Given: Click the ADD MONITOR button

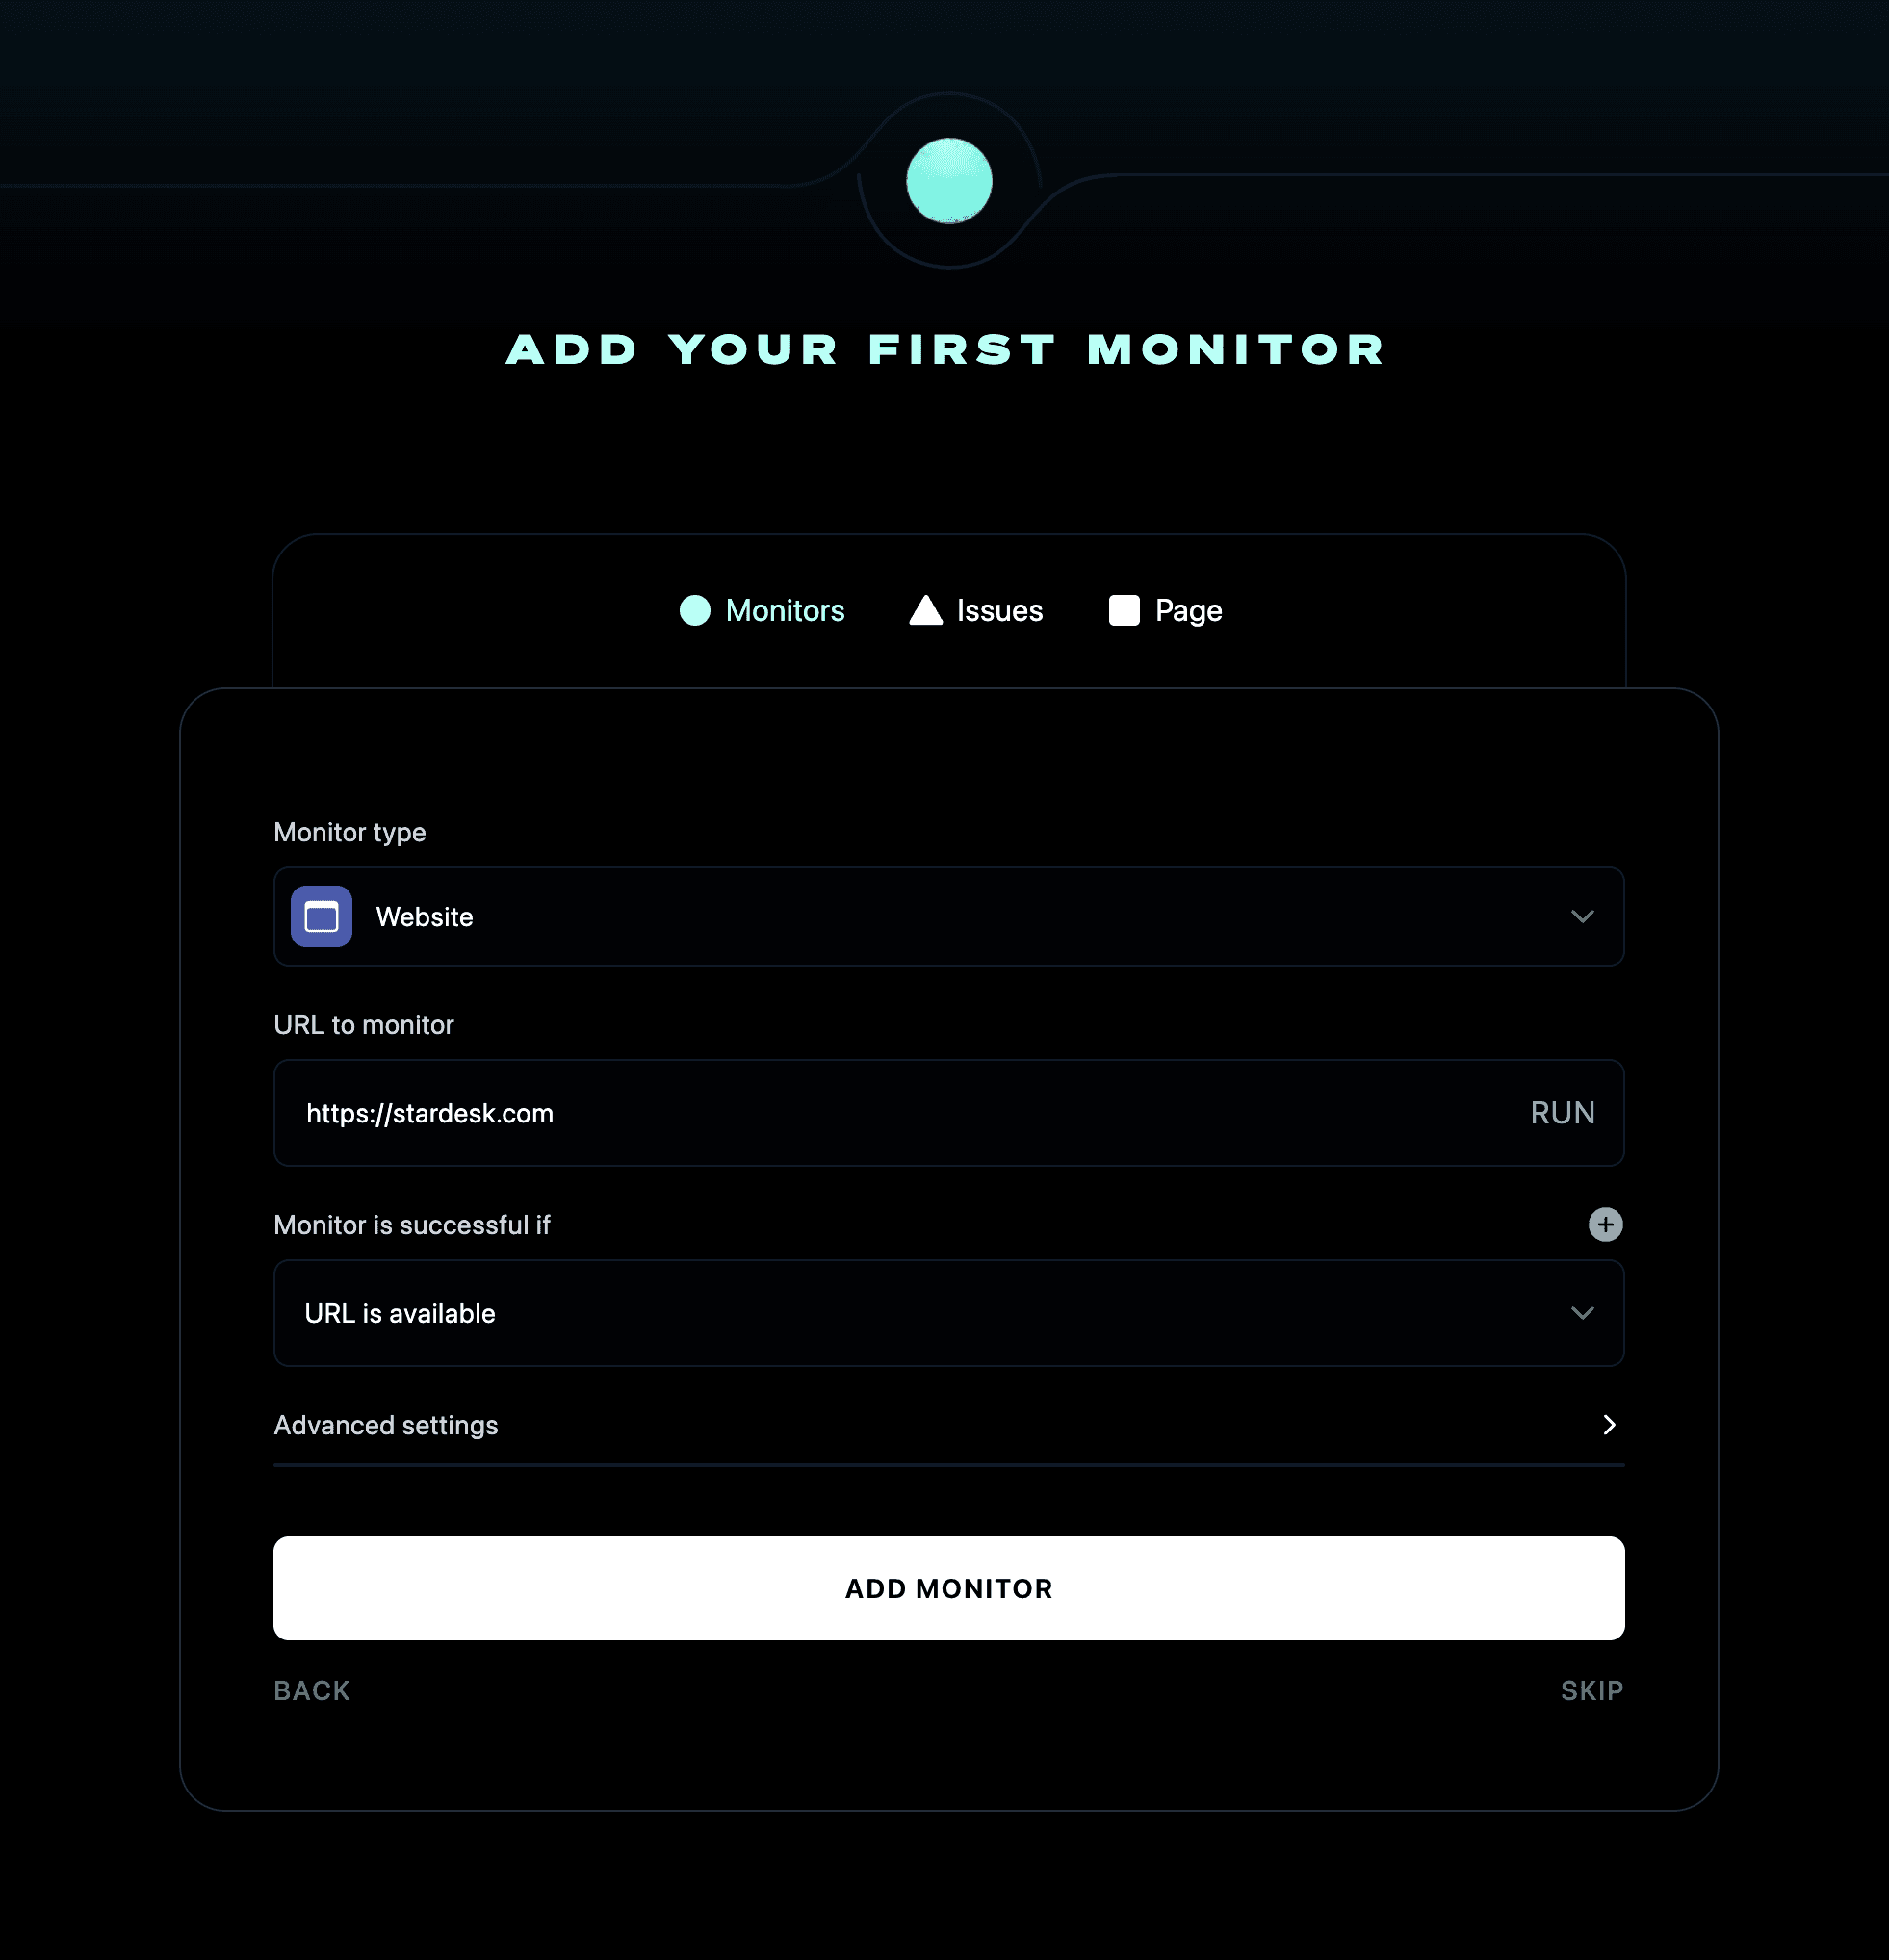Looking at the screenshot, I should point(949,1587).
